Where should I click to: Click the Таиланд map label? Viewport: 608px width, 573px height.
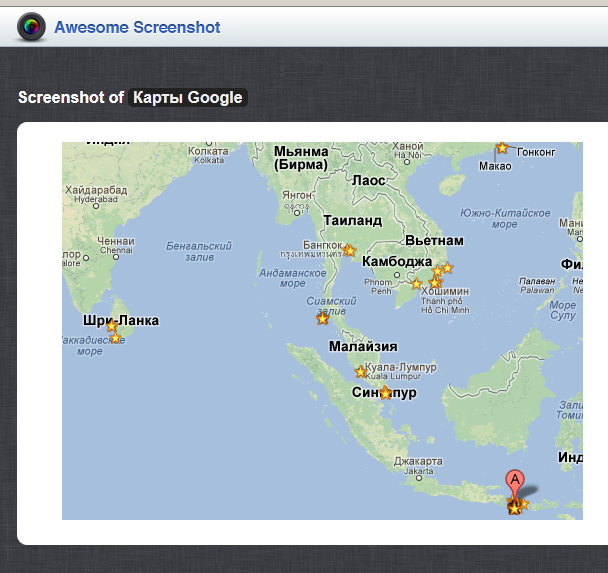coord(353,221)
